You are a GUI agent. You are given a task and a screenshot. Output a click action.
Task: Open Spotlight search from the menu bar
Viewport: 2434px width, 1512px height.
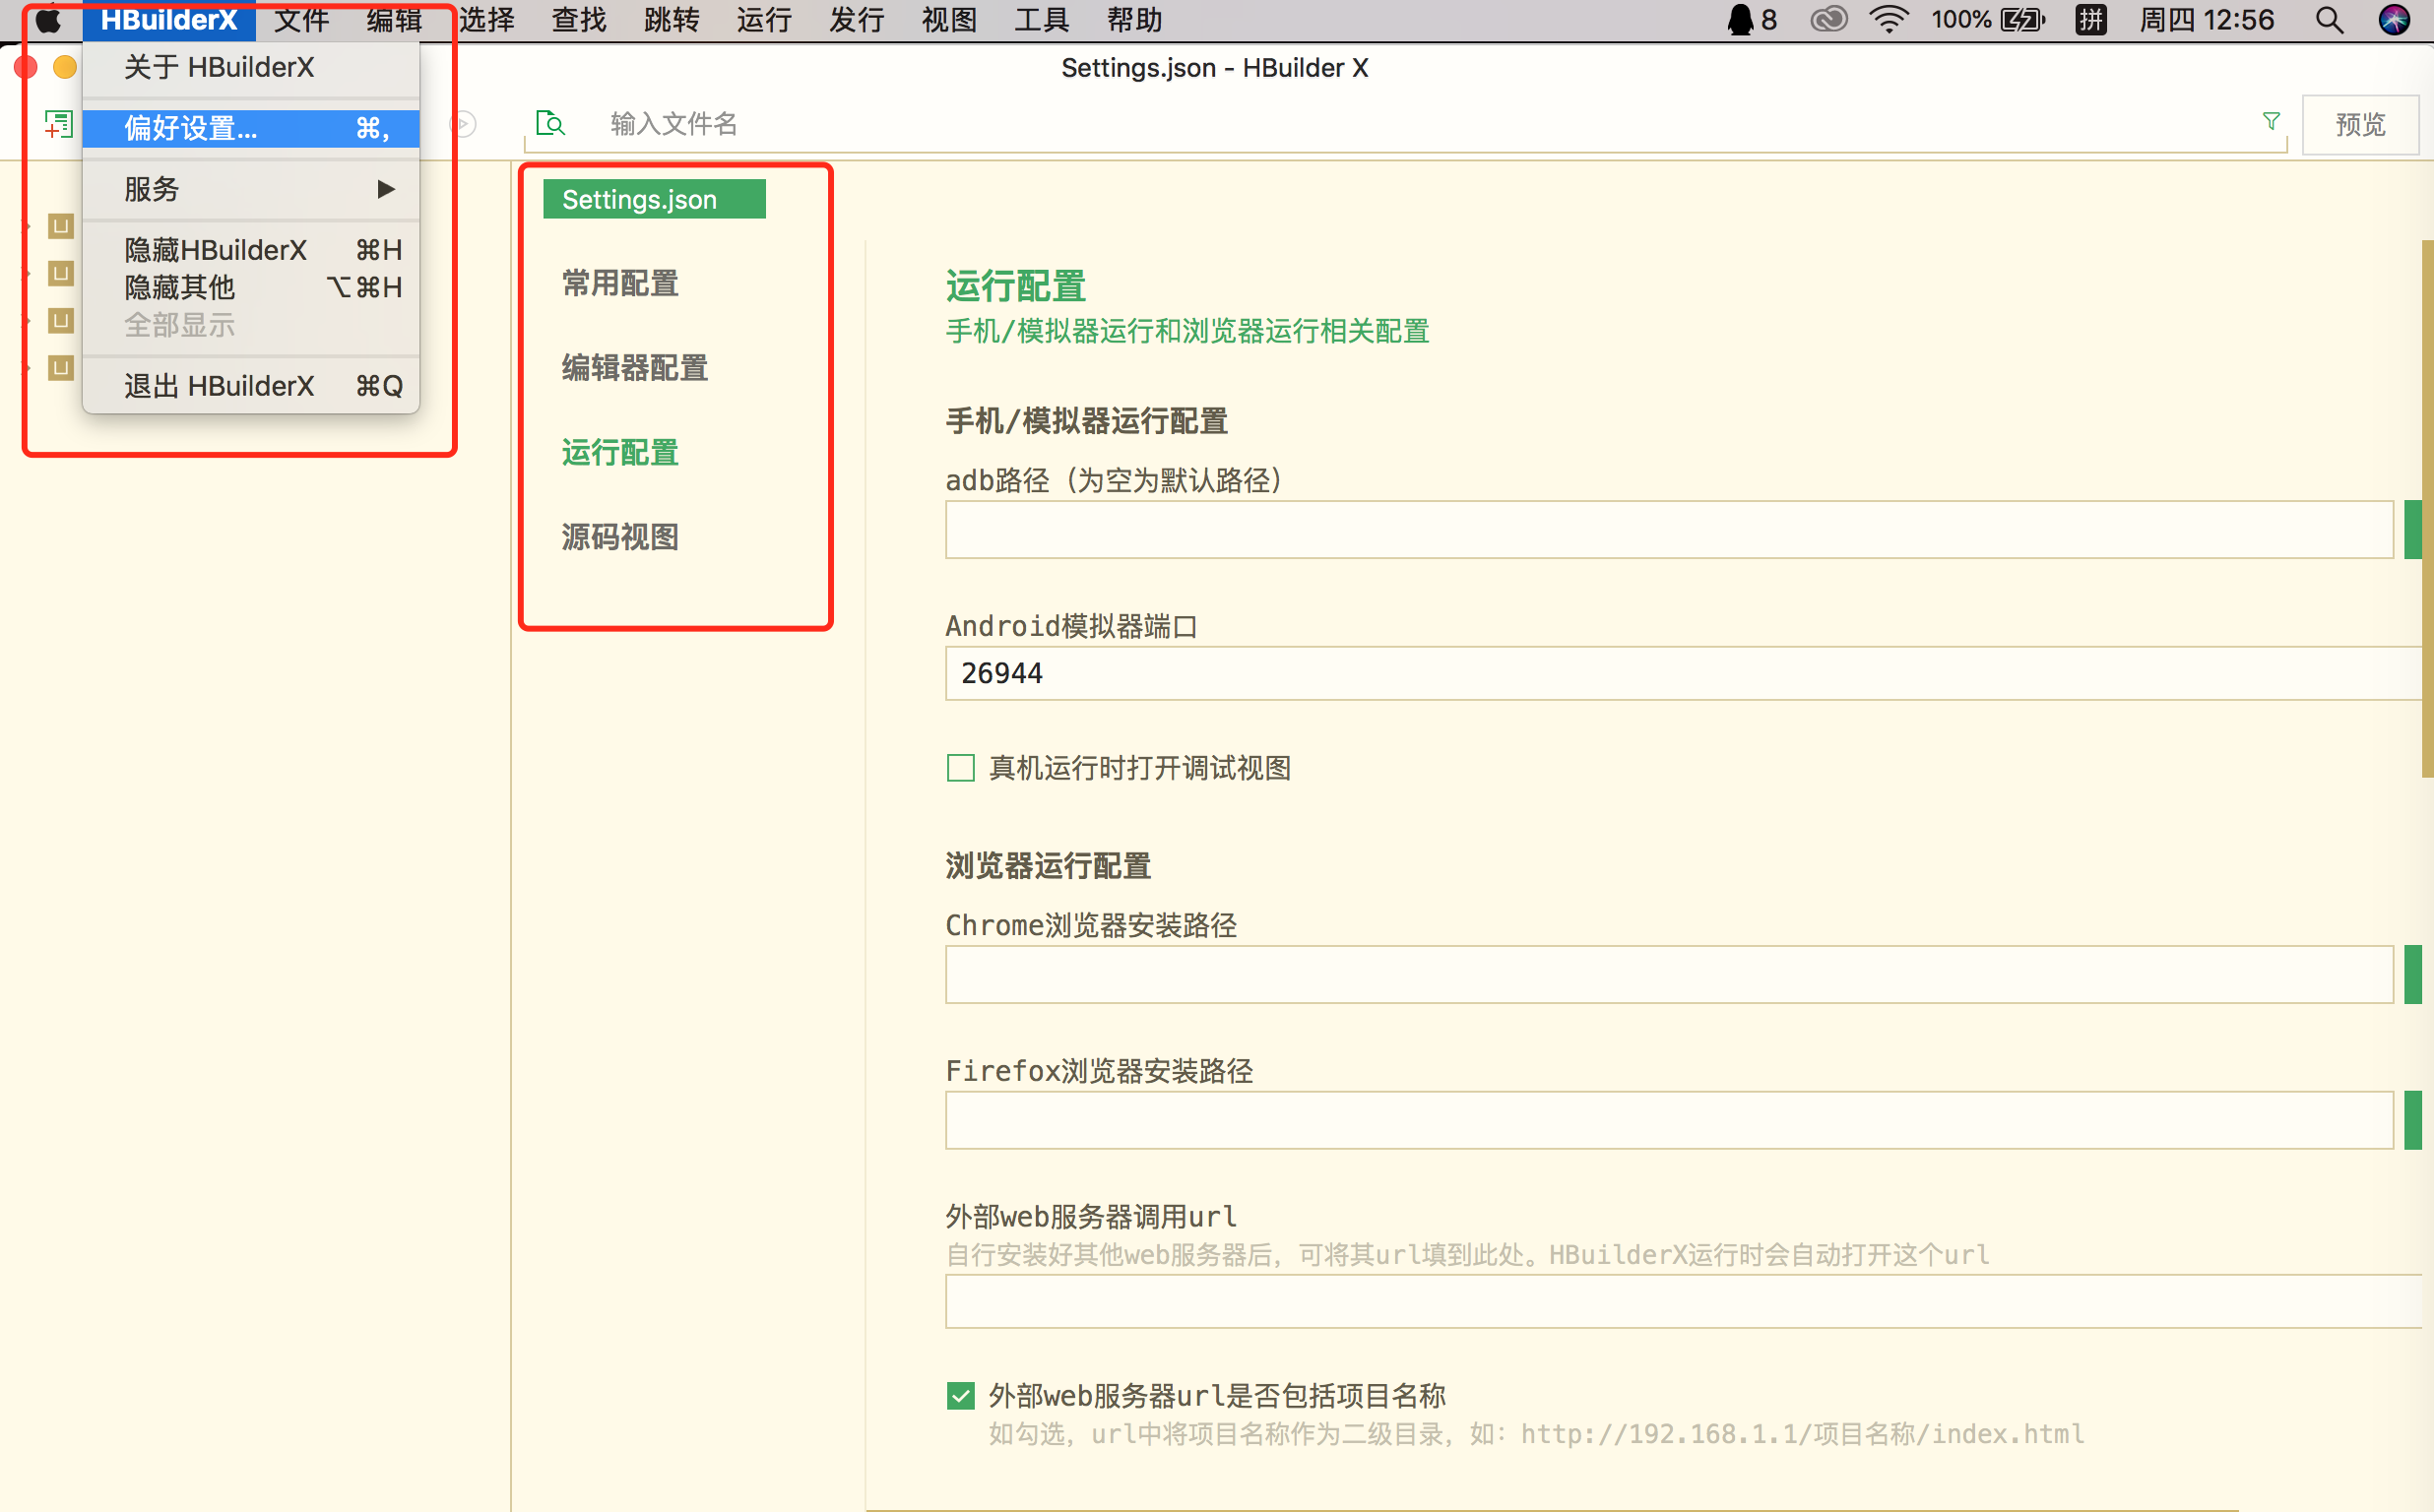(x=2329, y=19)
